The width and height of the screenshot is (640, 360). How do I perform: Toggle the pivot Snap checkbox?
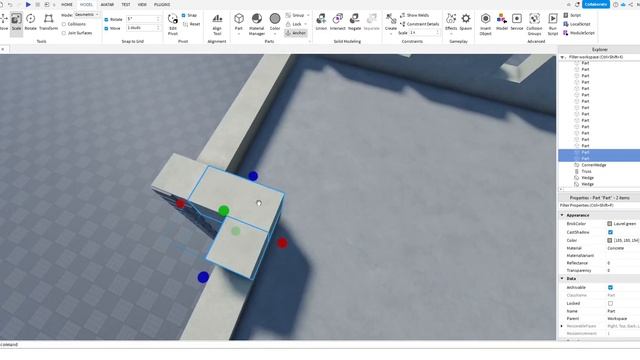click(183, 15)
